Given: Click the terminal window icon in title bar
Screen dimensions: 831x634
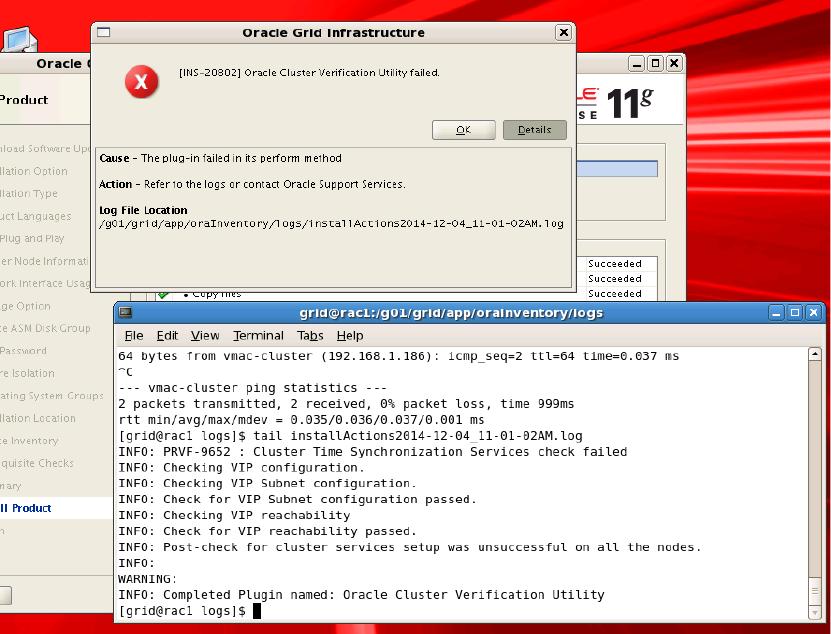Looking at the screenshot, I should [x=126, y=313].
